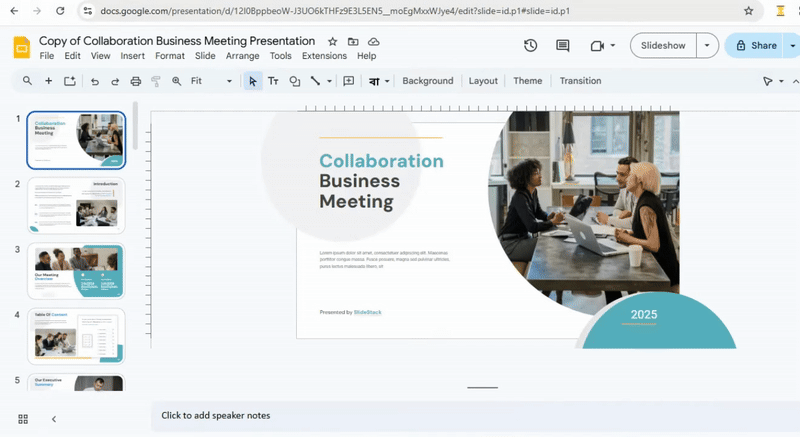
Task: Open the comments panel icon
Action: coord(563,46)
